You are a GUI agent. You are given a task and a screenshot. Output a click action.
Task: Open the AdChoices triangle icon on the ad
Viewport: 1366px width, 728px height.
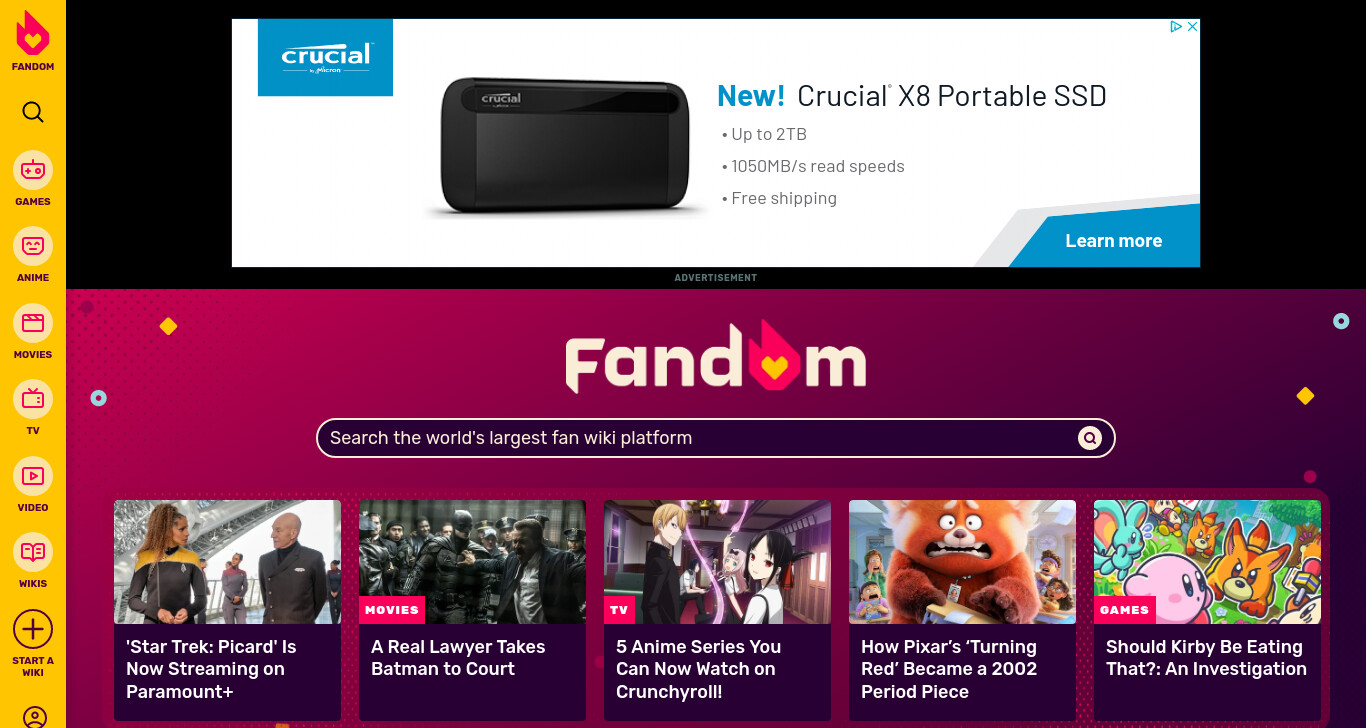1177,27
